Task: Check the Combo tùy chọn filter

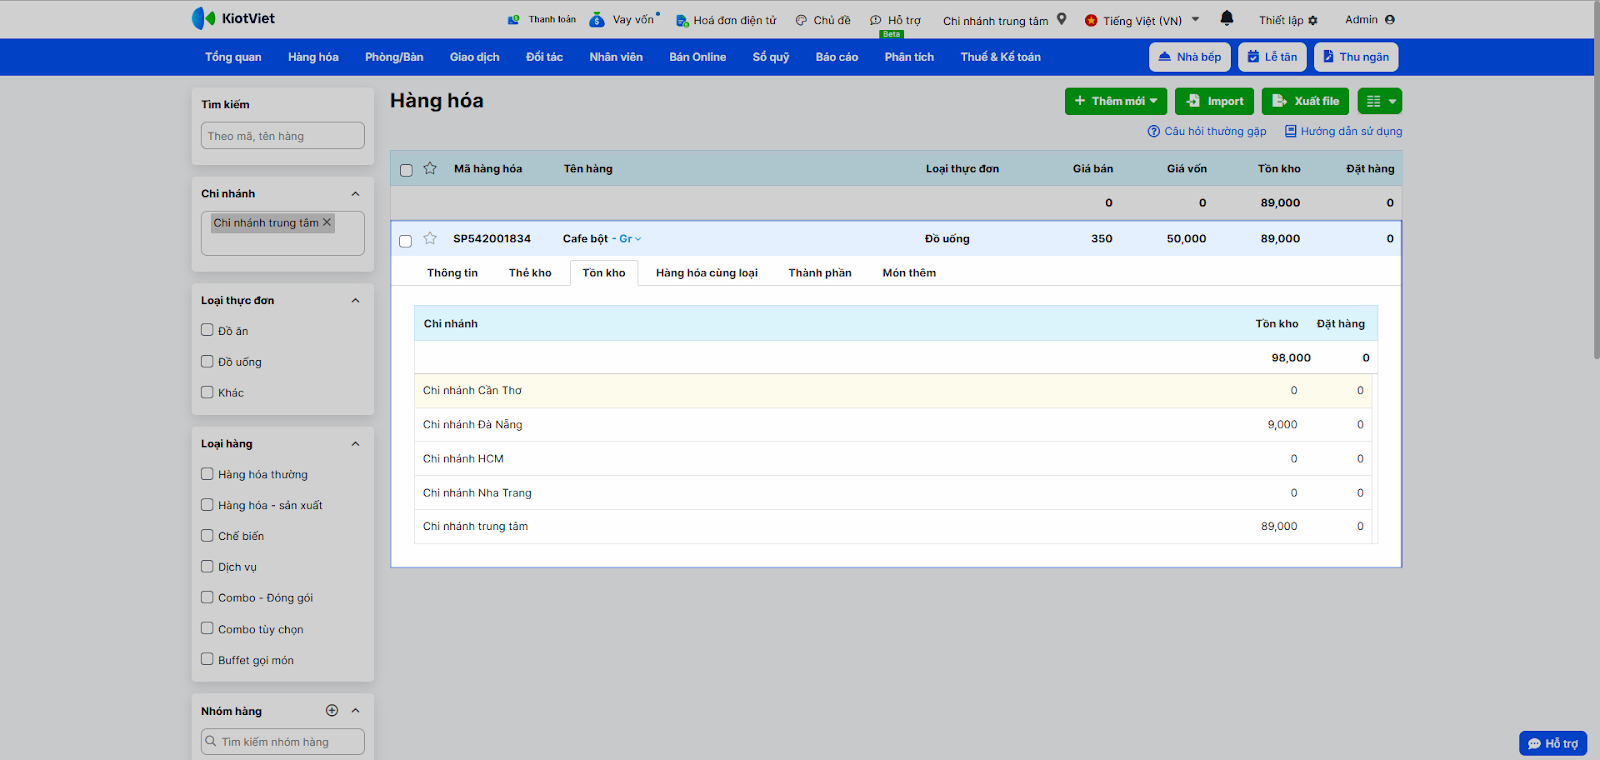Action: (x=207, y=628)
